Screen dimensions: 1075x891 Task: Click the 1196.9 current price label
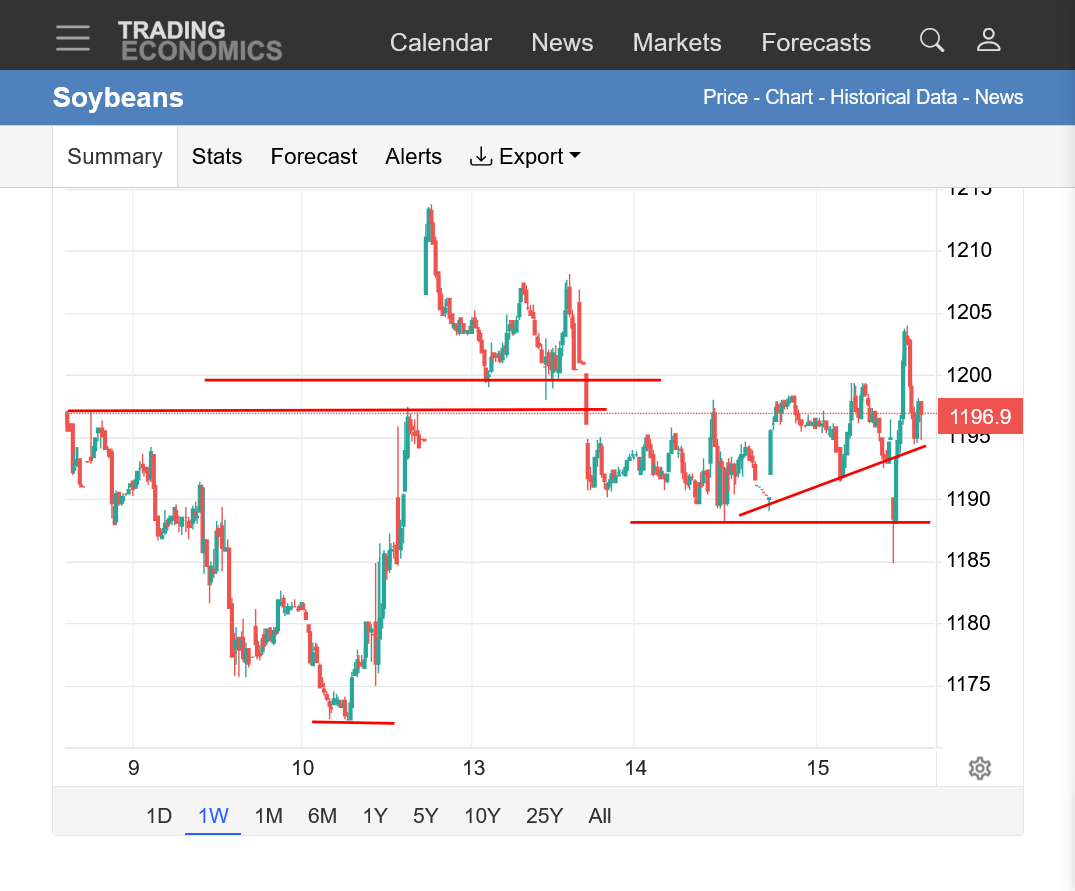point(980,416)
